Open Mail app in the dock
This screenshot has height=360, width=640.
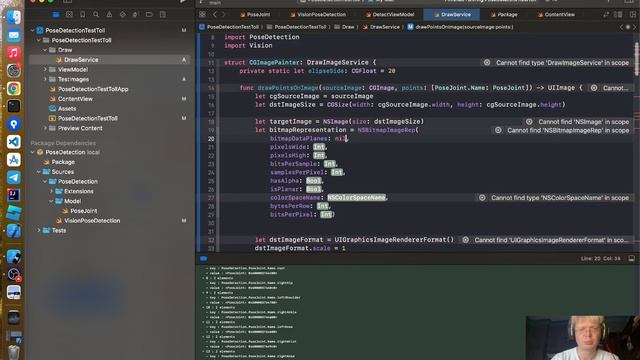(x=13, y=35)
